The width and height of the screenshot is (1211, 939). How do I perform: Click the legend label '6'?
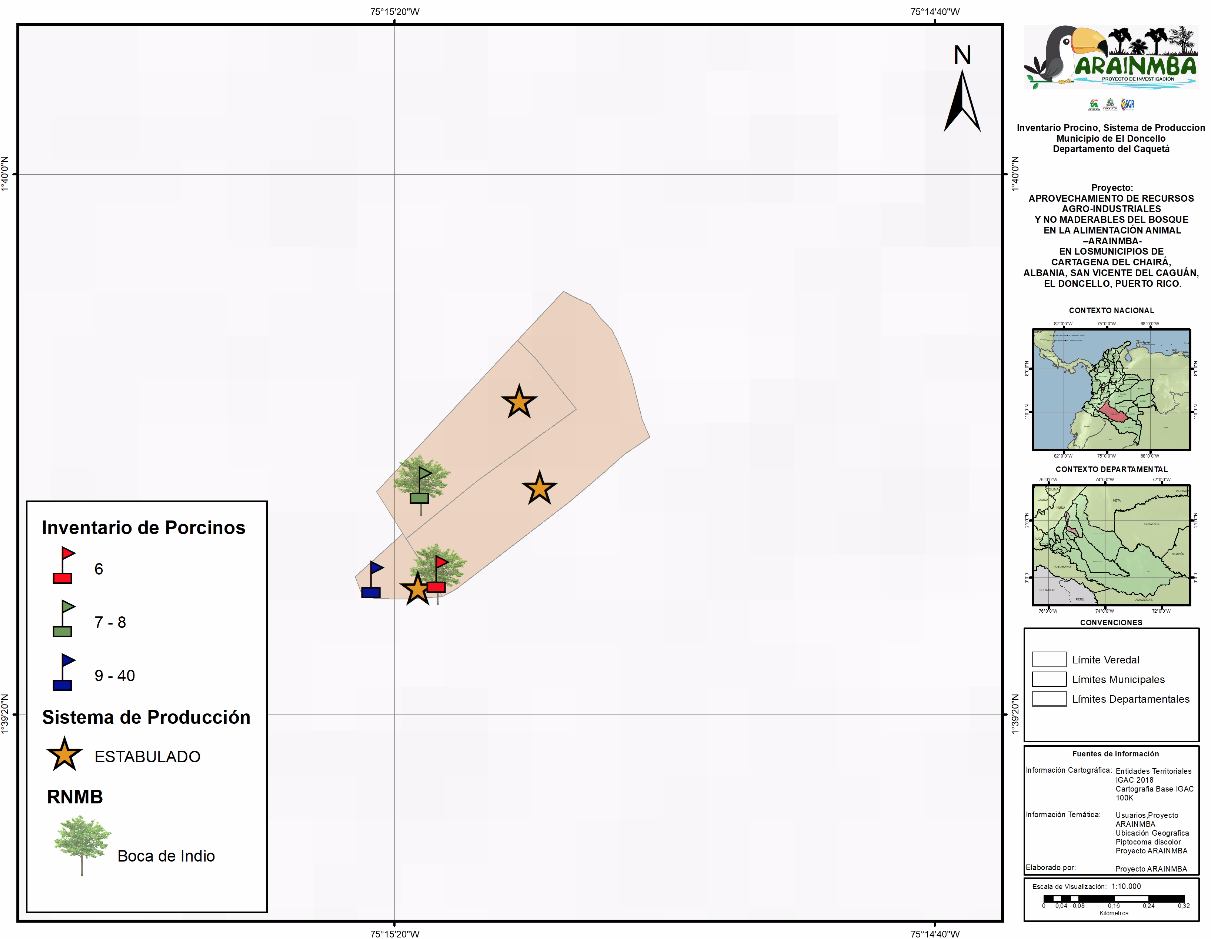click(x=99, y=569)
